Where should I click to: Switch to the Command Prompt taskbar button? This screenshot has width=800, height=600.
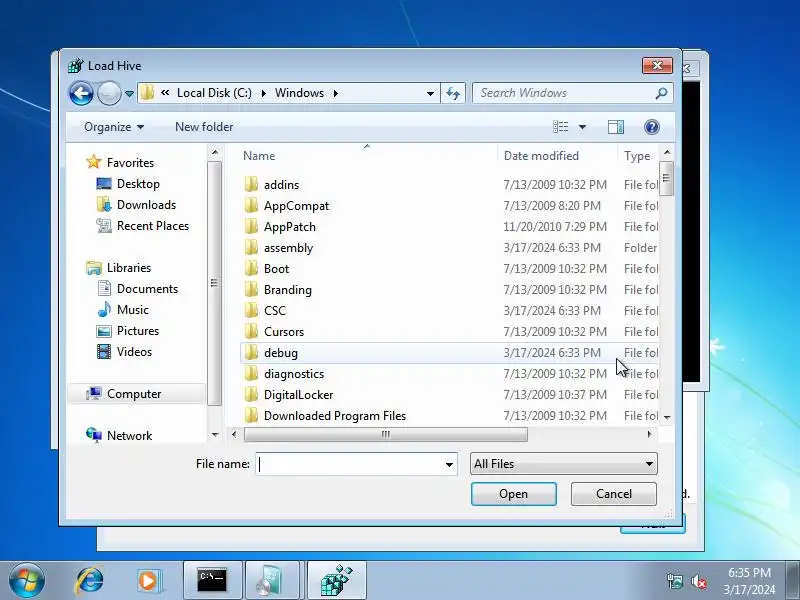click(212, 581)
